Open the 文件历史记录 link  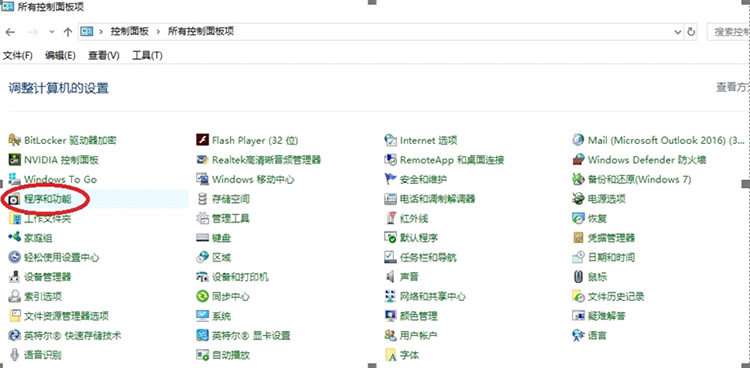point(616,297)
